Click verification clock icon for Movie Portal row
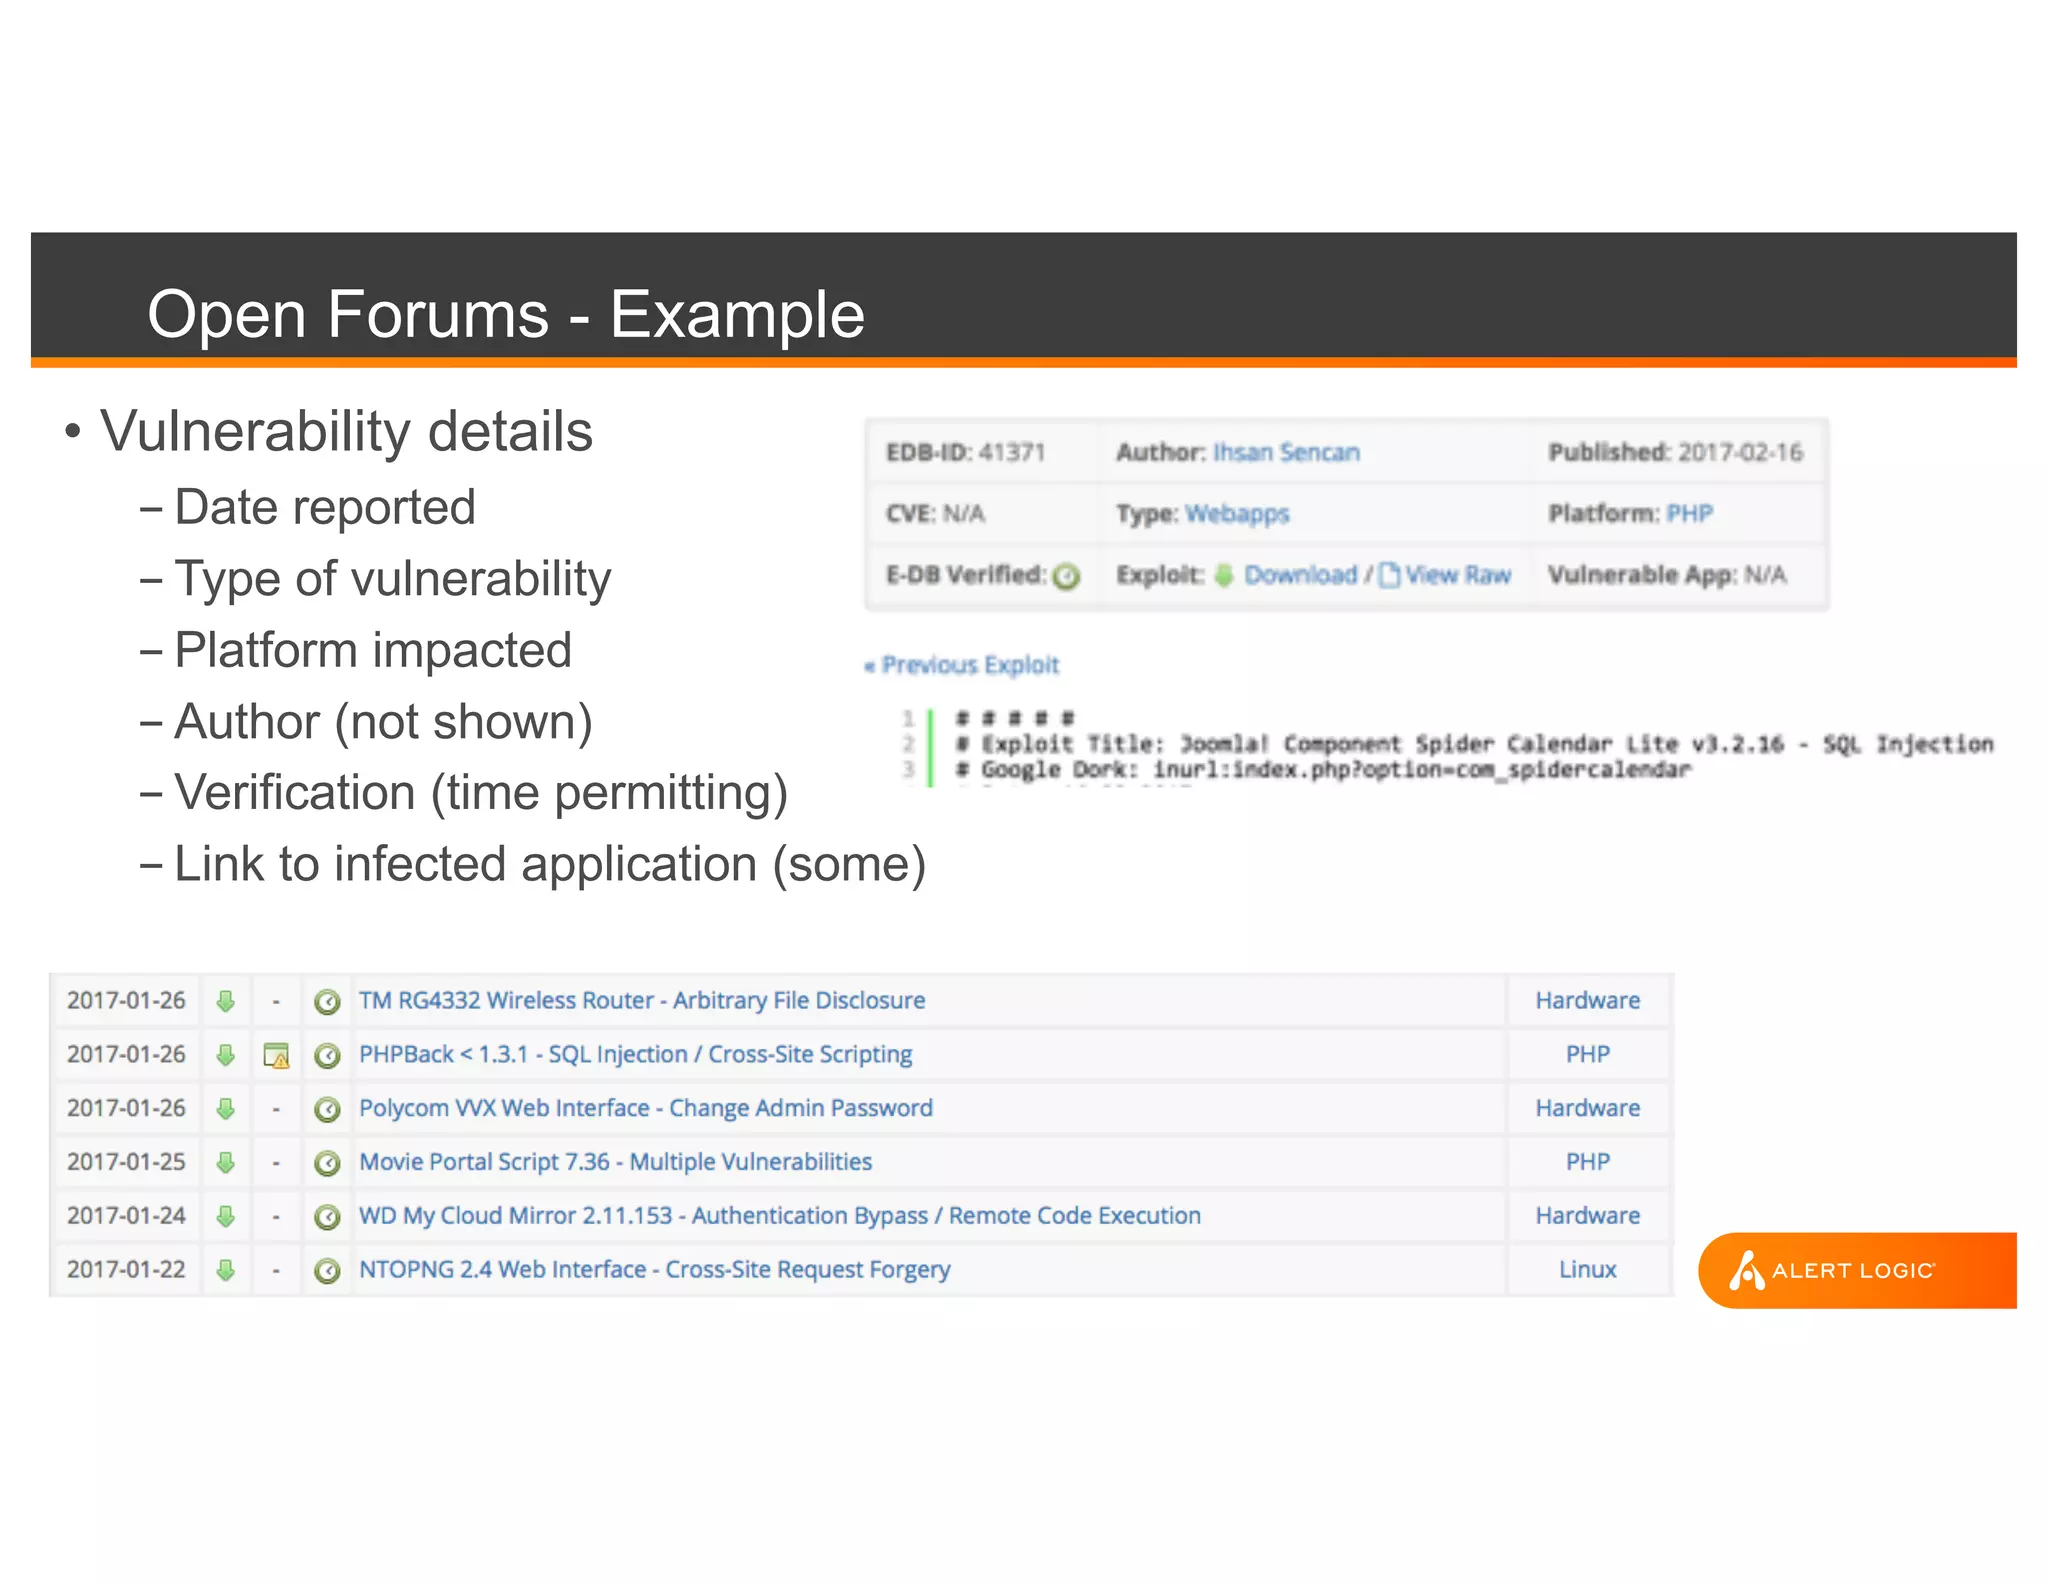This screenshot has width=2048, height=1582. pos(327,1163)
